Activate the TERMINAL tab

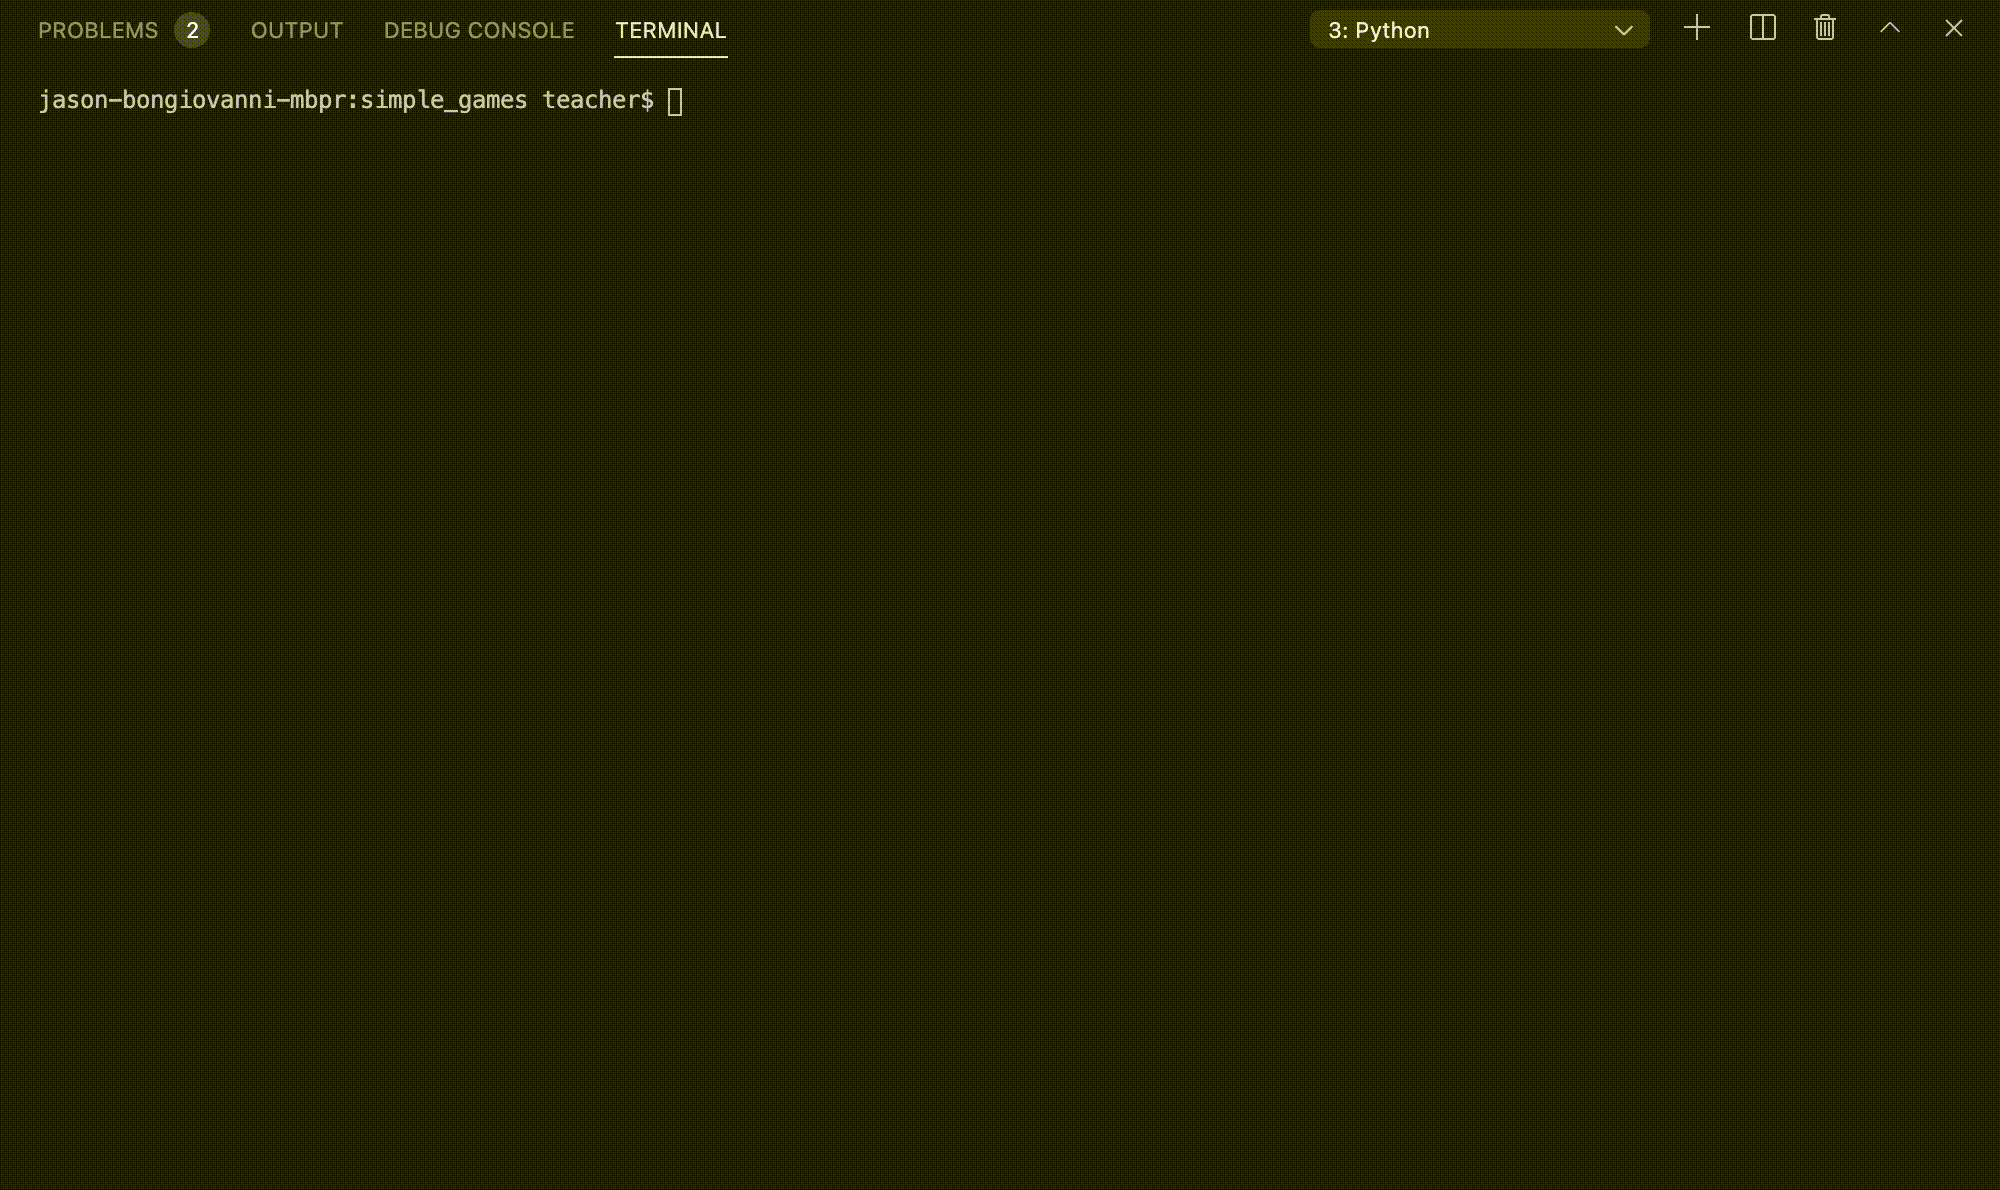pyautogui.click(x=670, y=29)
